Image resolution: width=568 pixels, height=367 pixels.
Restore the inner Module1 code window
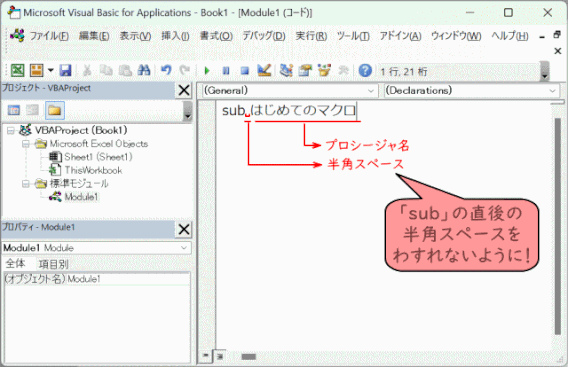click(557, 35)
